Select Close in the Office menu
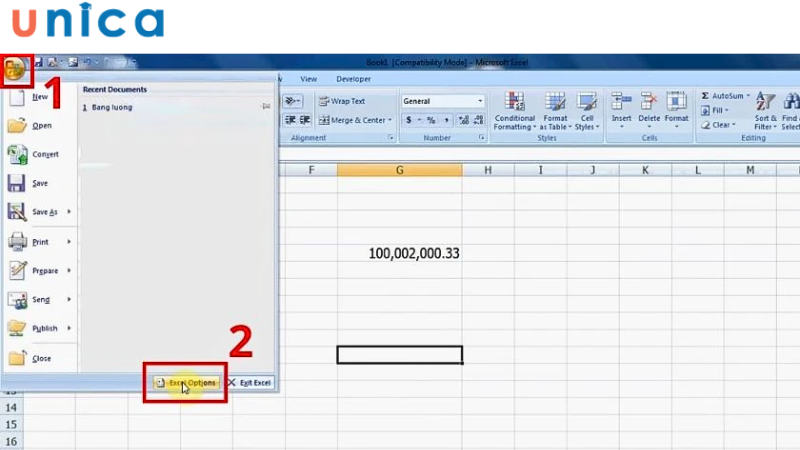 click(41, 358)
